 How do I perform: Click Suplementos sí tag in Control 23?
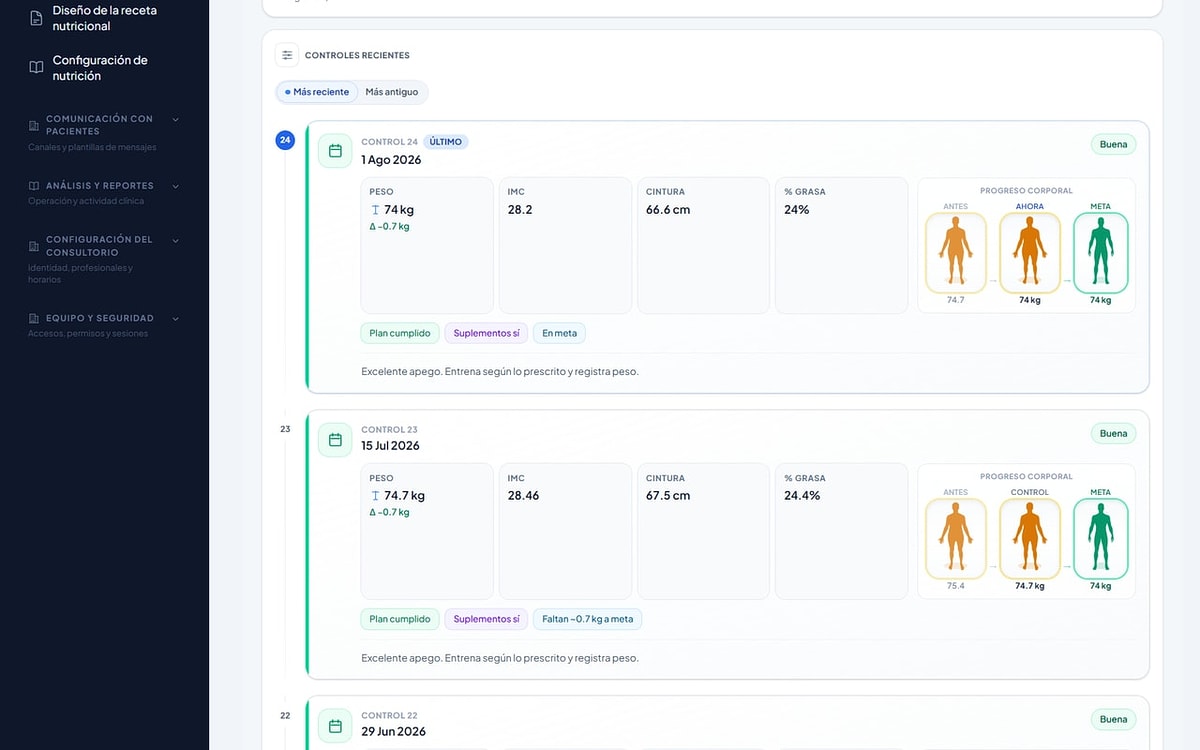pos(486,619)
